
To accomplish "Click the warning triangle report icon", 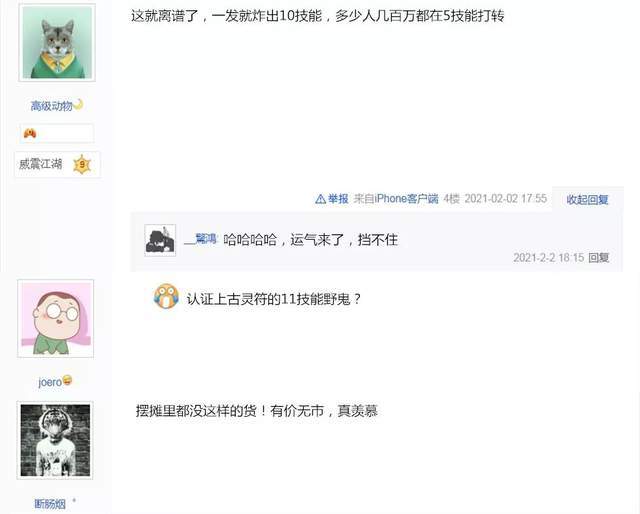I will pos(320,199).
